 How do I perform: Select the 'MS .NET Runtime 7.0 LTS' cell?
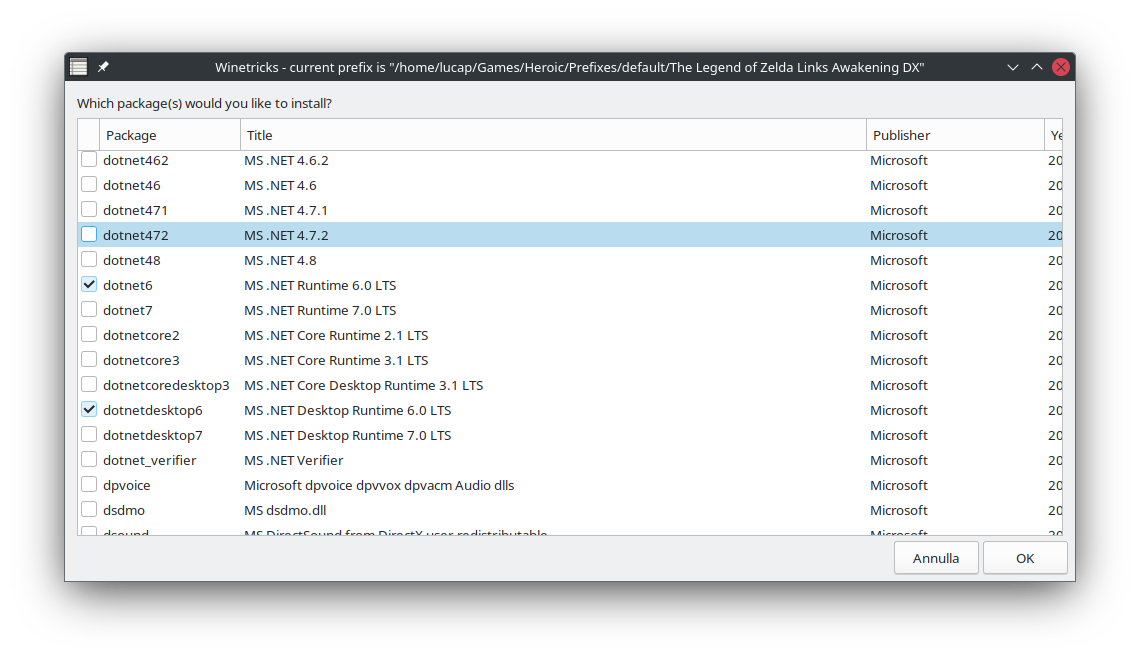click(x=320, y=310)
